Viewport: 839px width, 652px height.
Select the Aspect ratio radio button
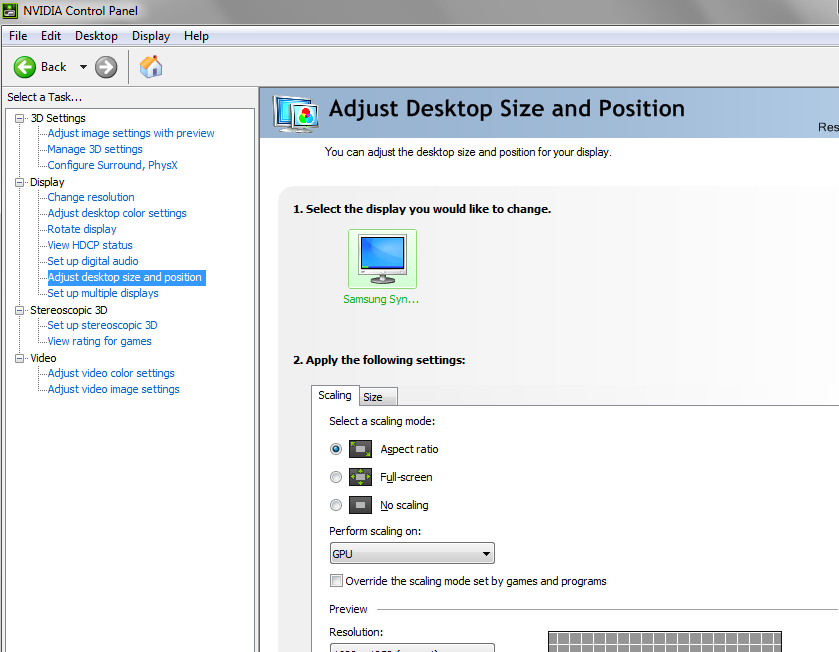coord(336,449)
